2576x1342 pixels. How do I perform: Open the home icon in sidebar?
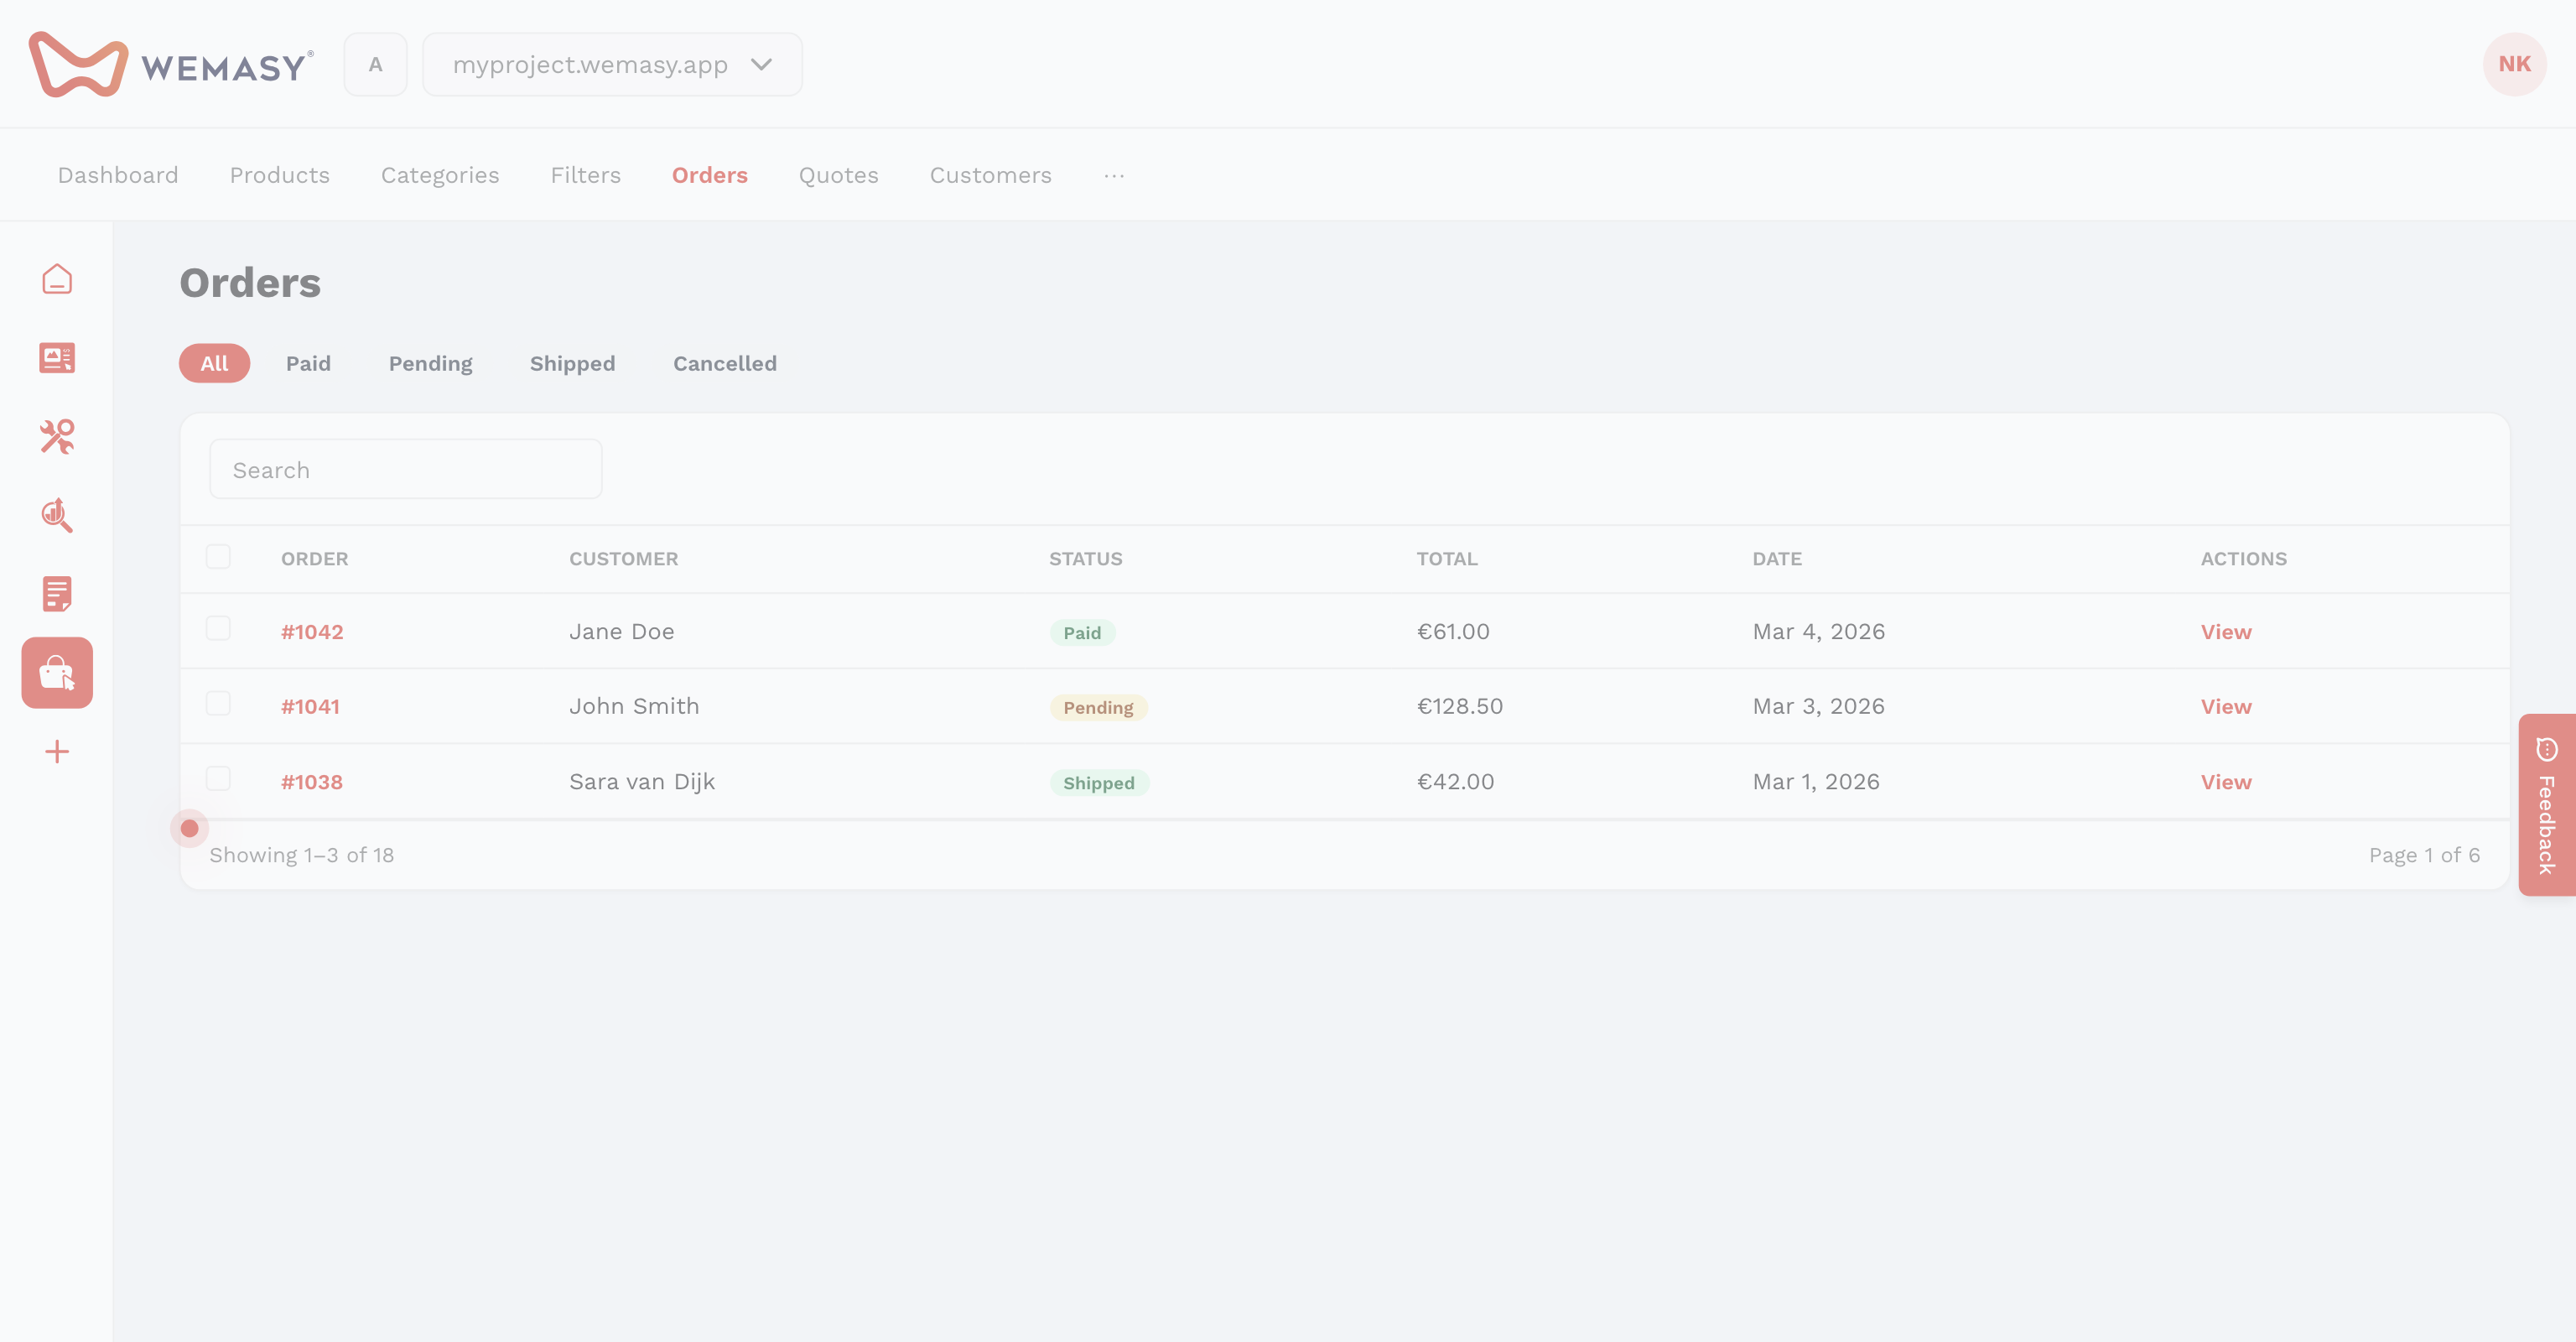tap(57, 279)
